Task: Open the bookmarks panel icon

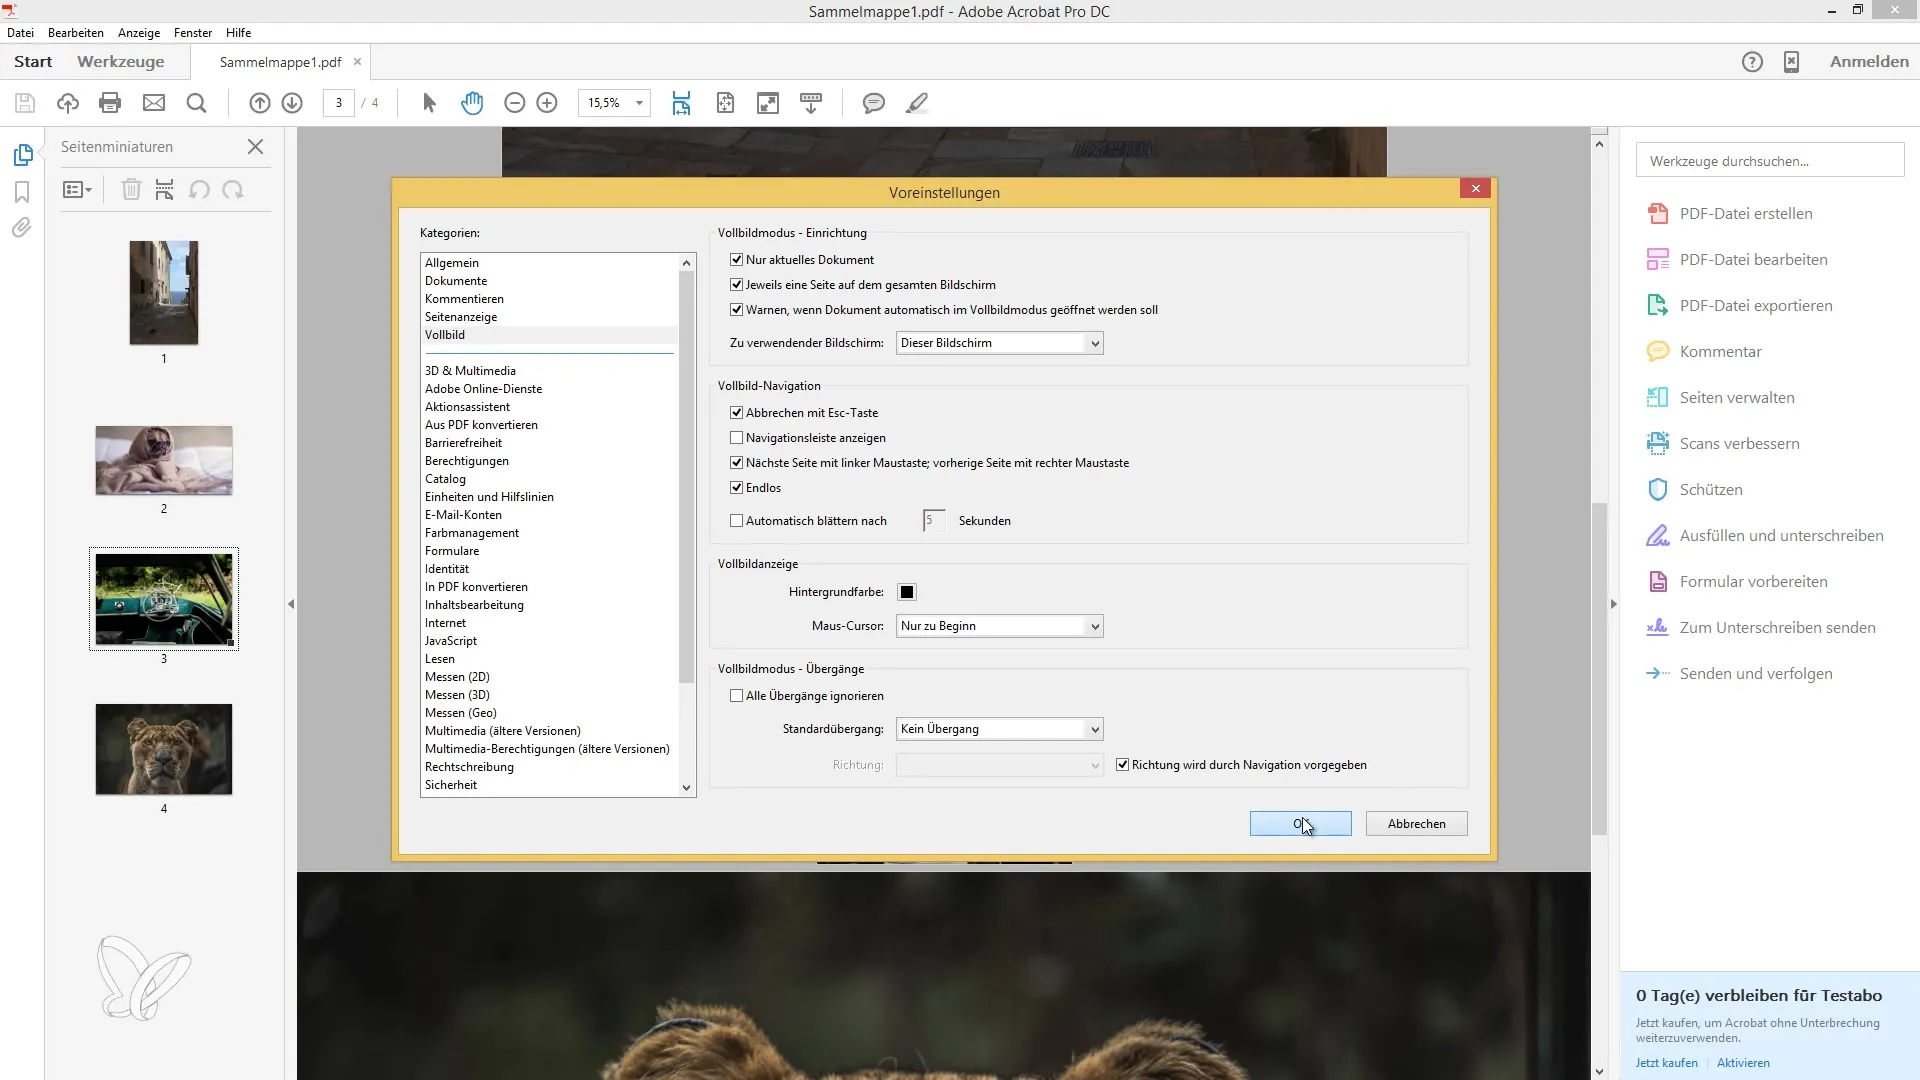Action: click(22, 192)
